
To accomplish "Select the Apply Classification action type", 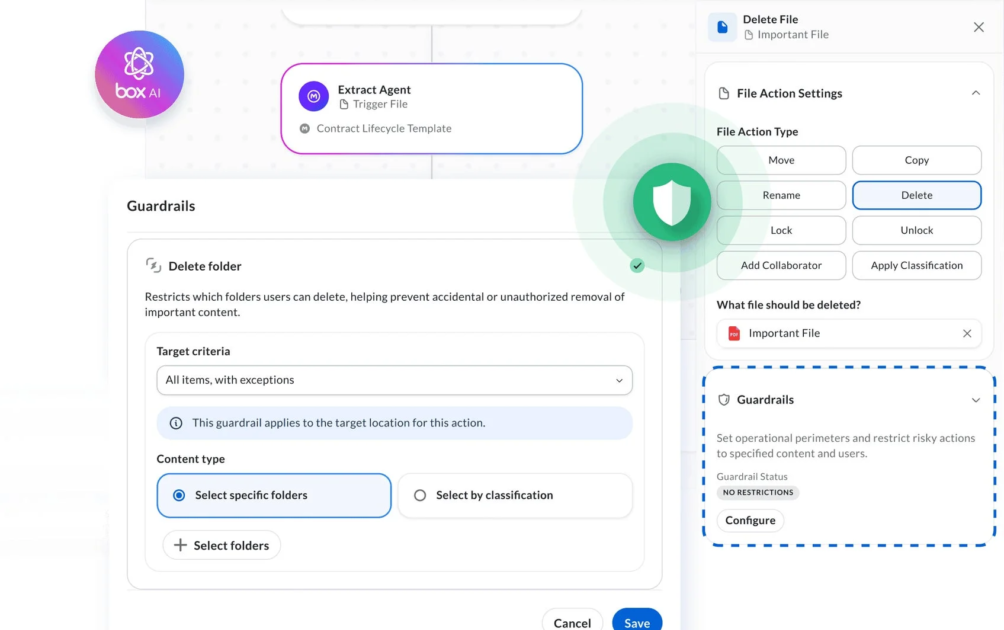I will point(916,265).
